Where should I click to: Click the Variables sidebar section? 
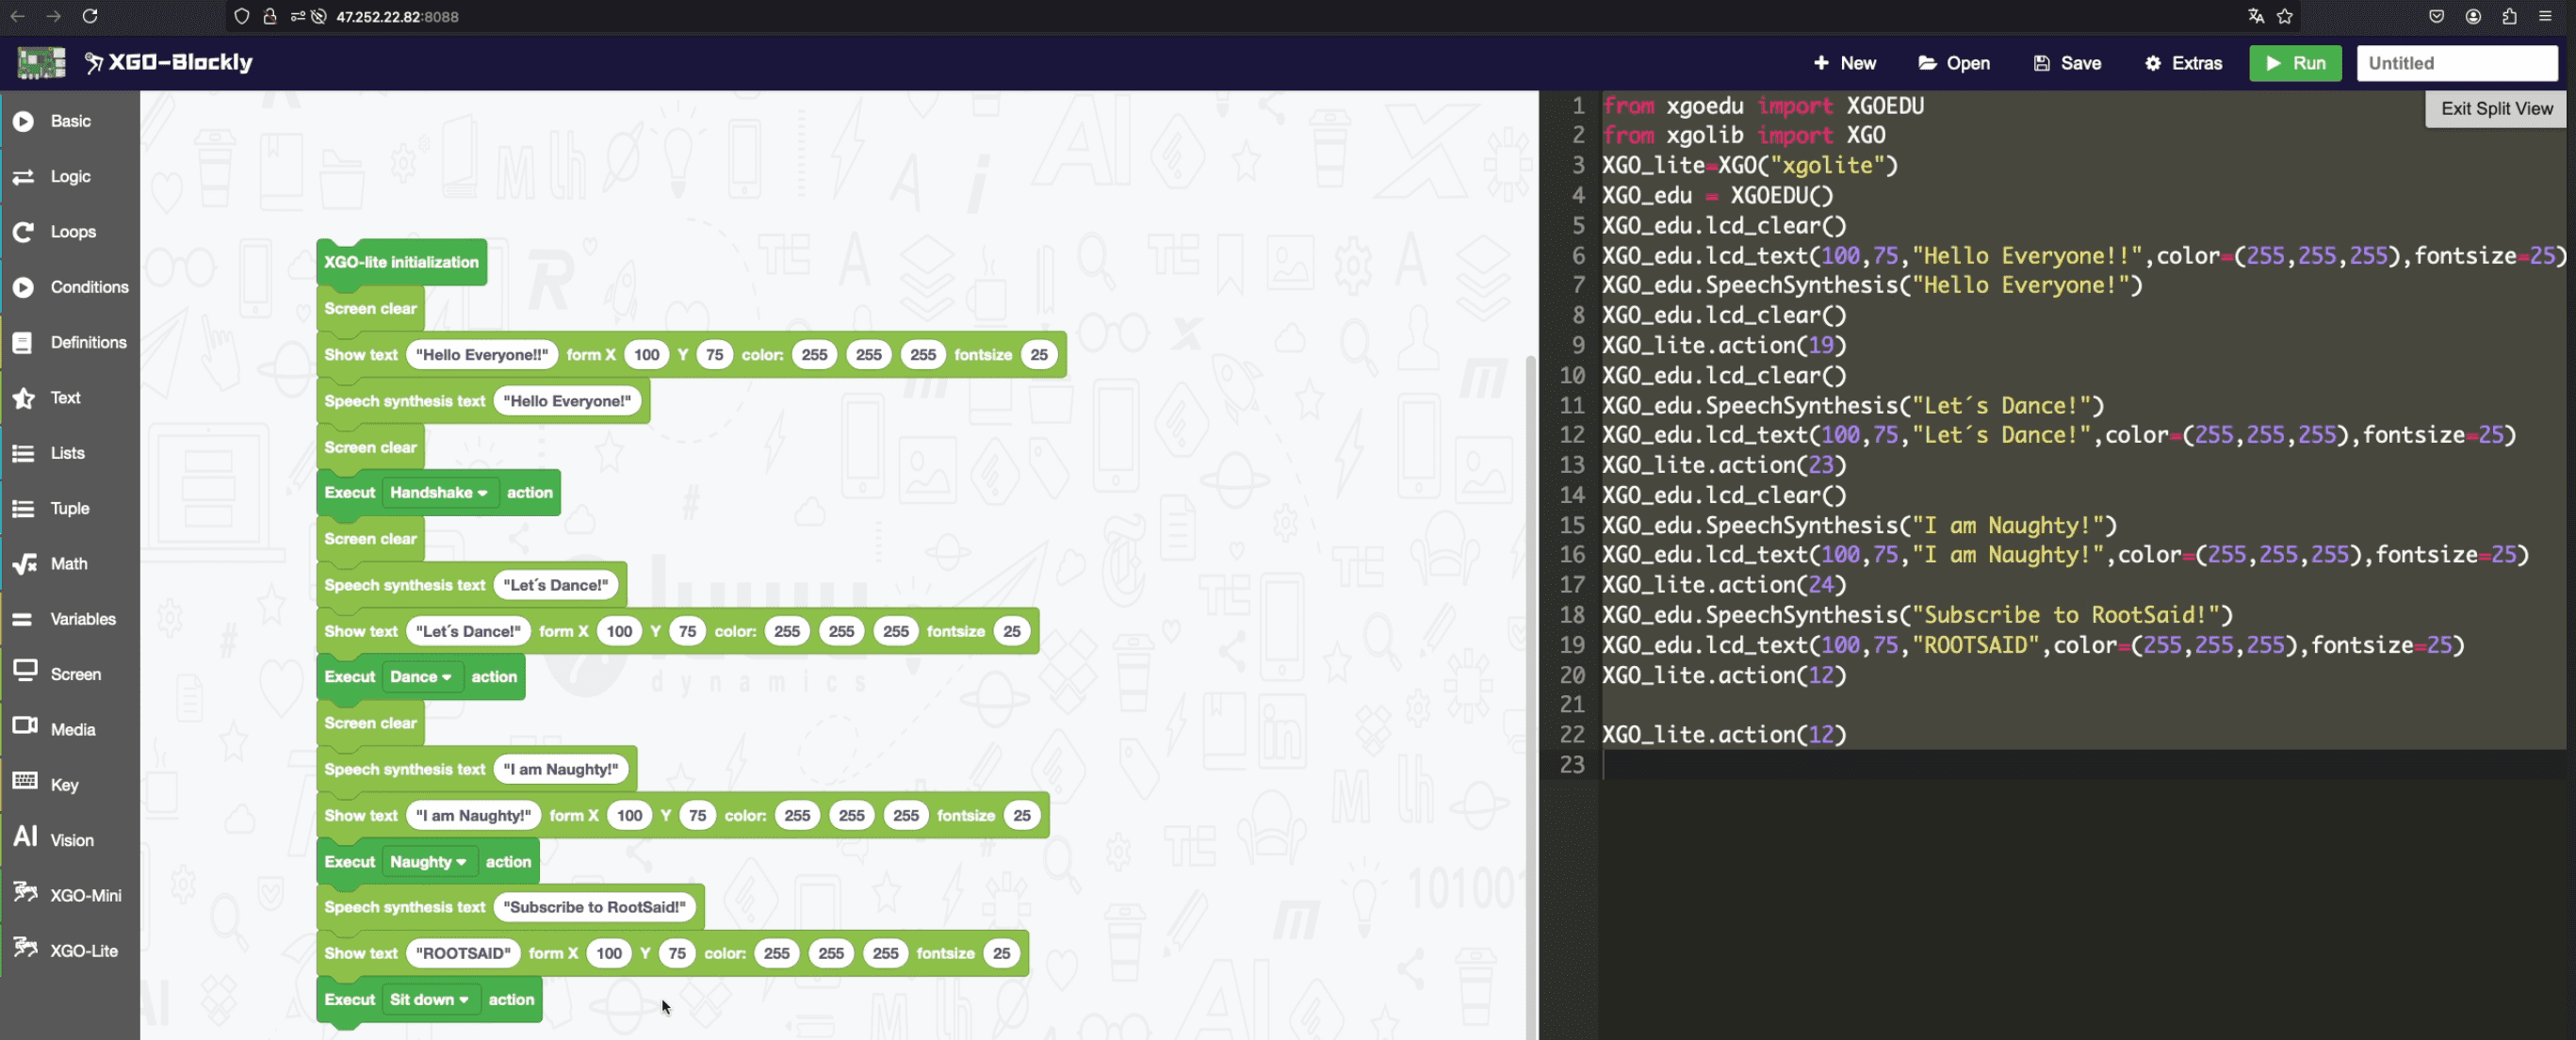82,618
